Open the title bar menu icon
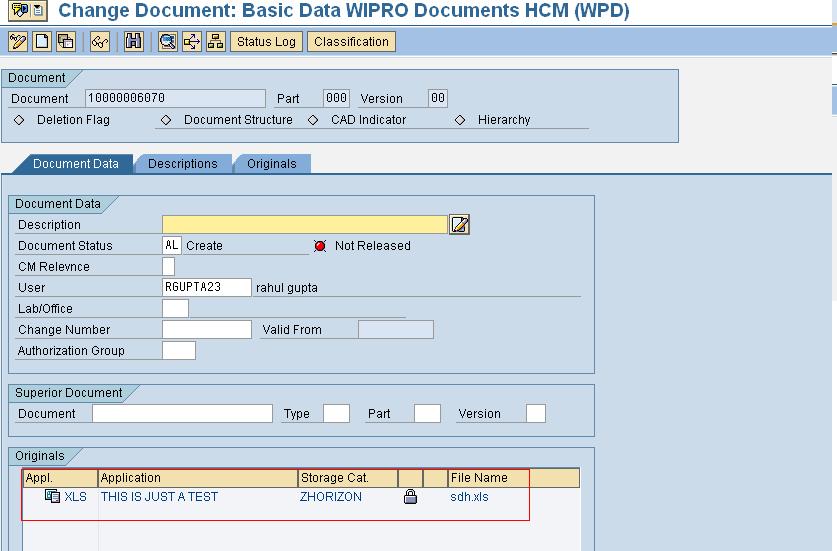 tap(27, 10)
